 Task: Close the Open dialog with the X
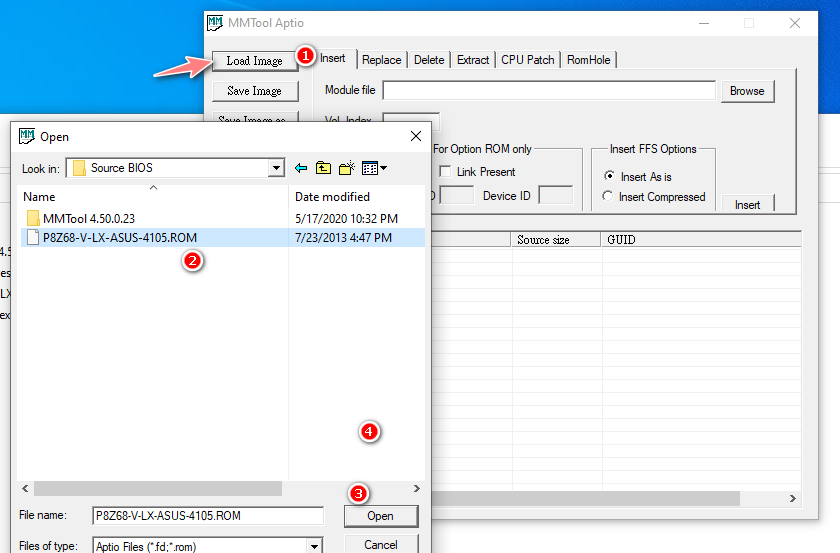[x=416, y=136]
